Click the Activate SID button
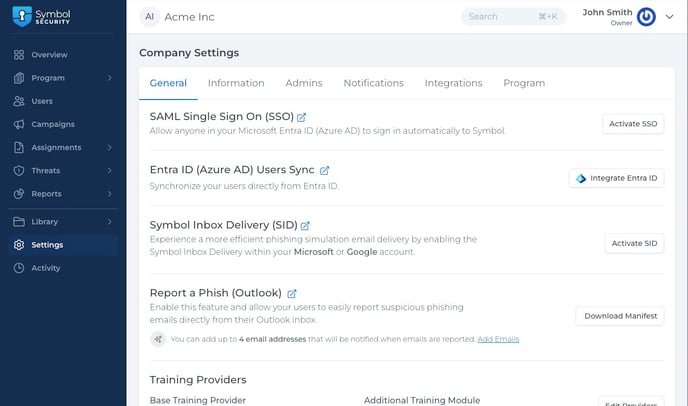This screenshot has height=406, width=688. click(634, 244)
